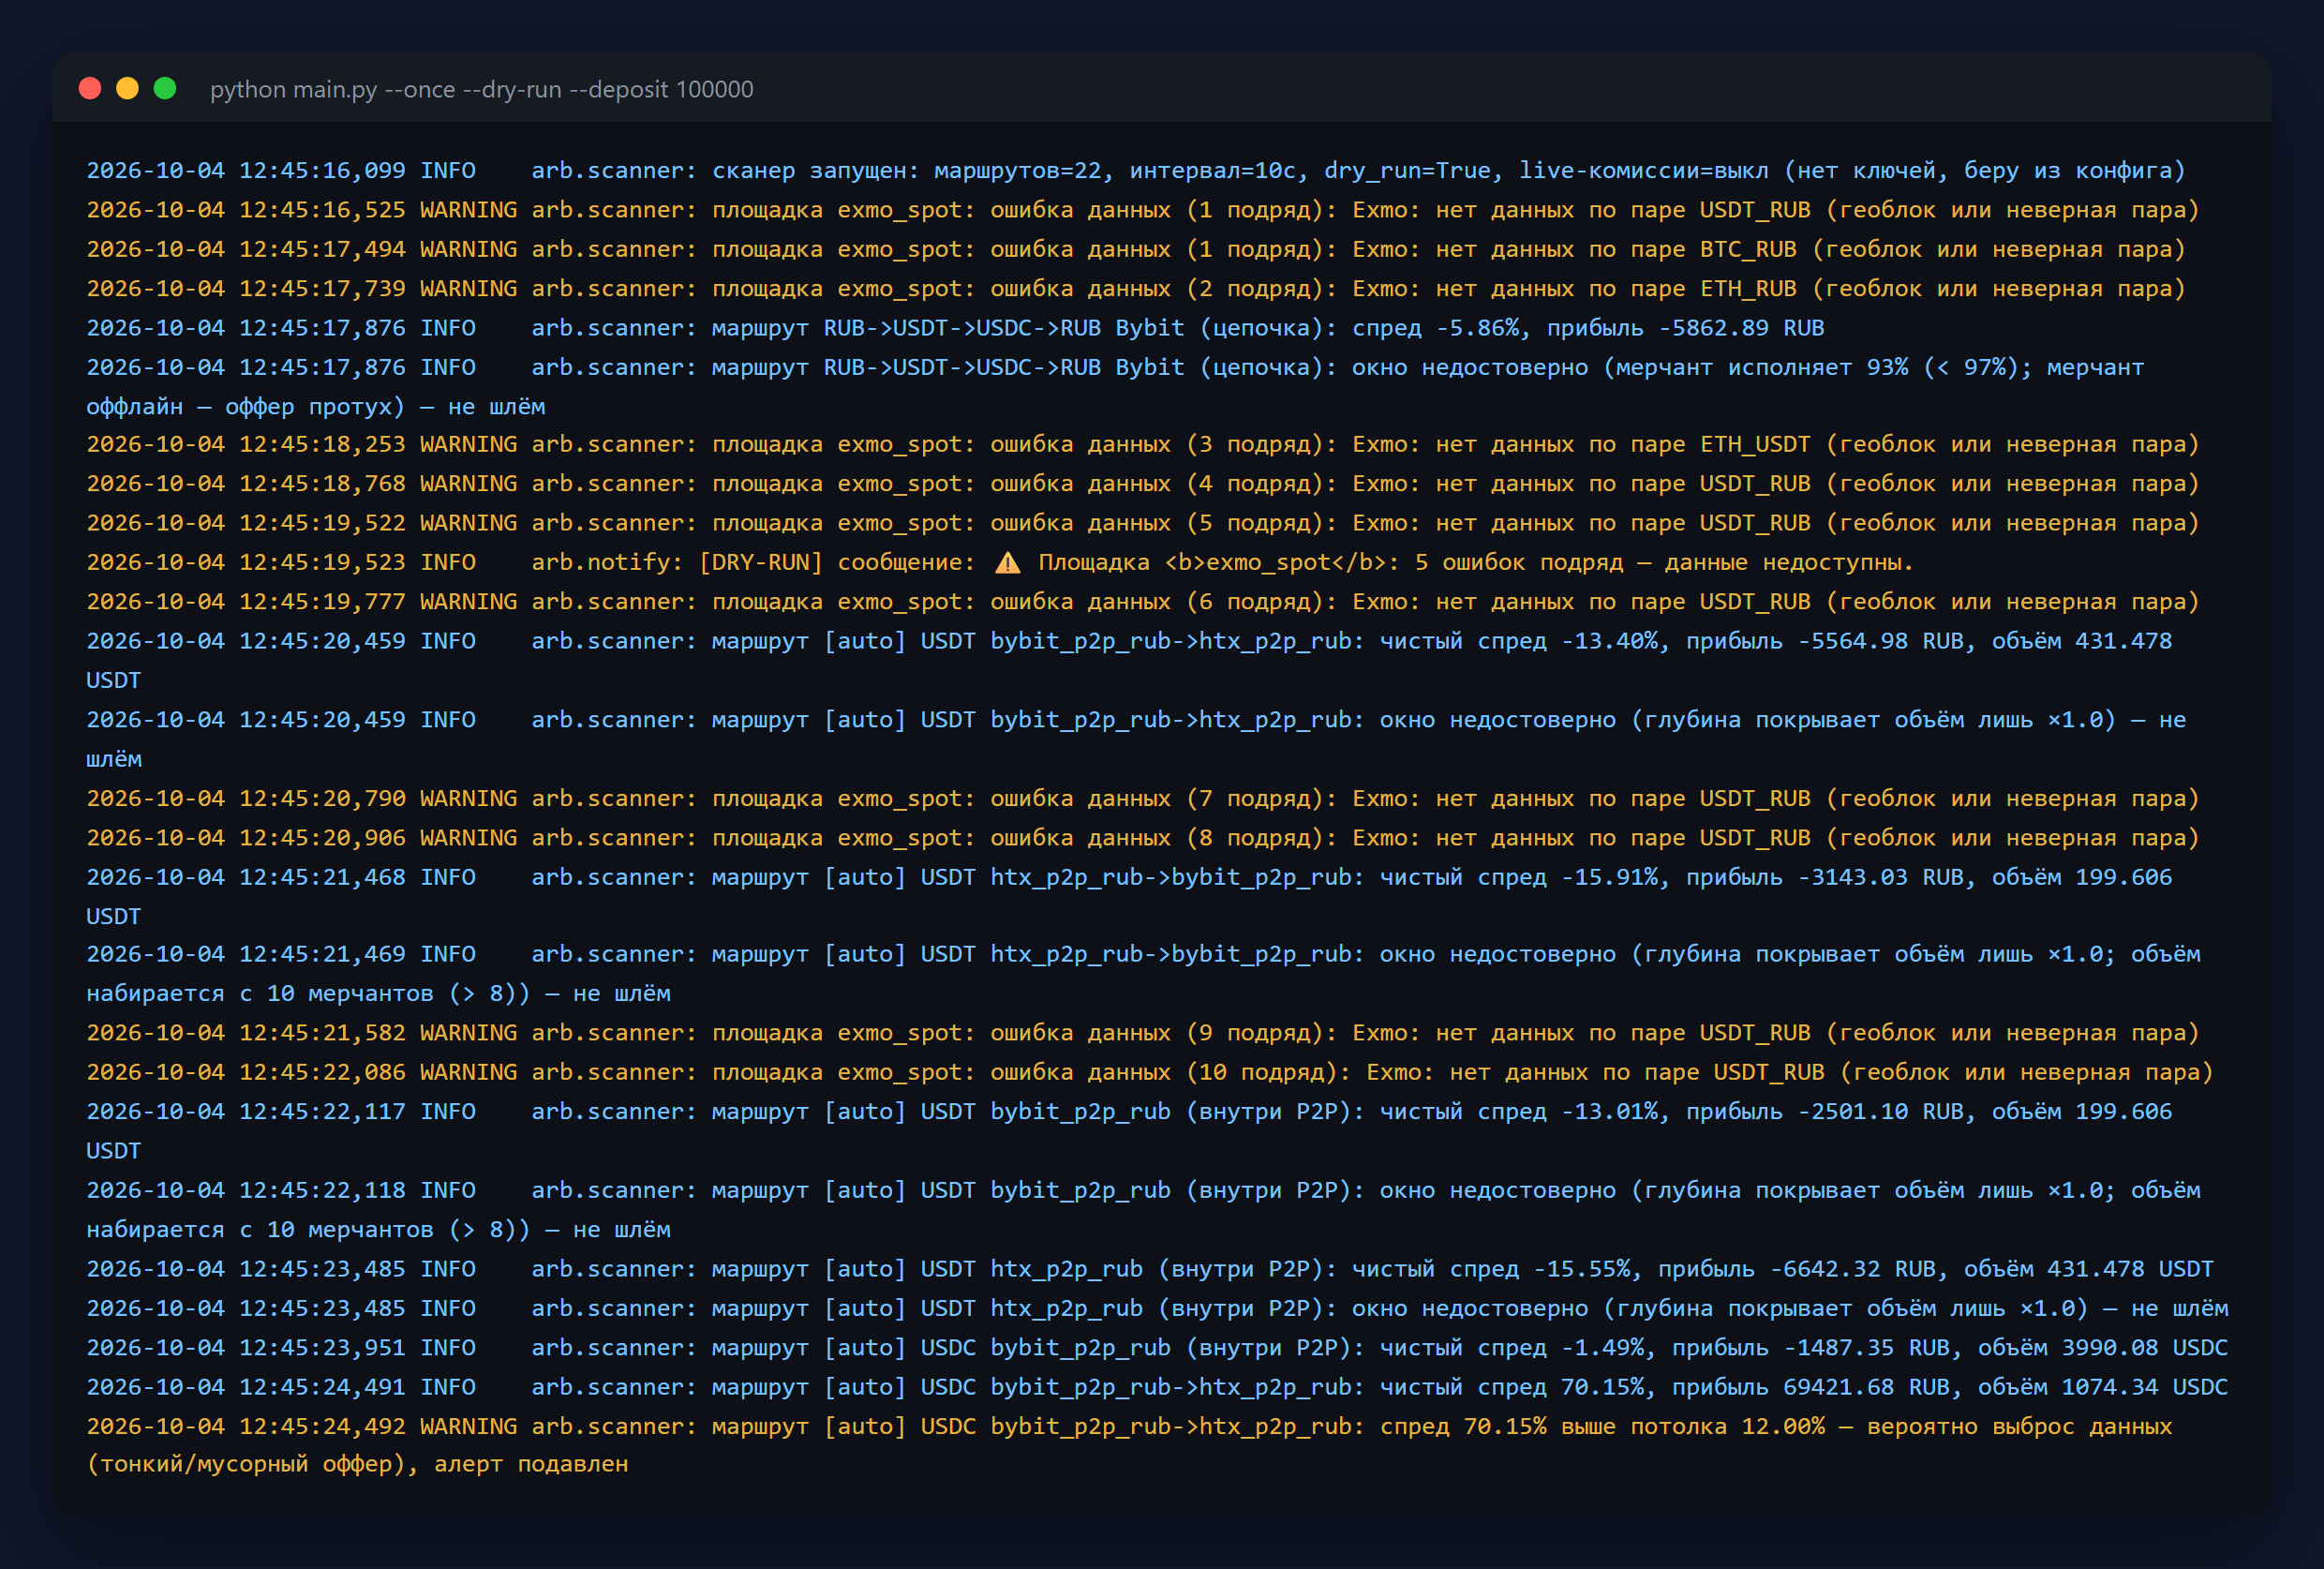Screen dimensions: 2324x1569
Task: Click wrapped text '(тонкий/мусорный оффер), алерт подавлен'
Action: coord(357,1464)
